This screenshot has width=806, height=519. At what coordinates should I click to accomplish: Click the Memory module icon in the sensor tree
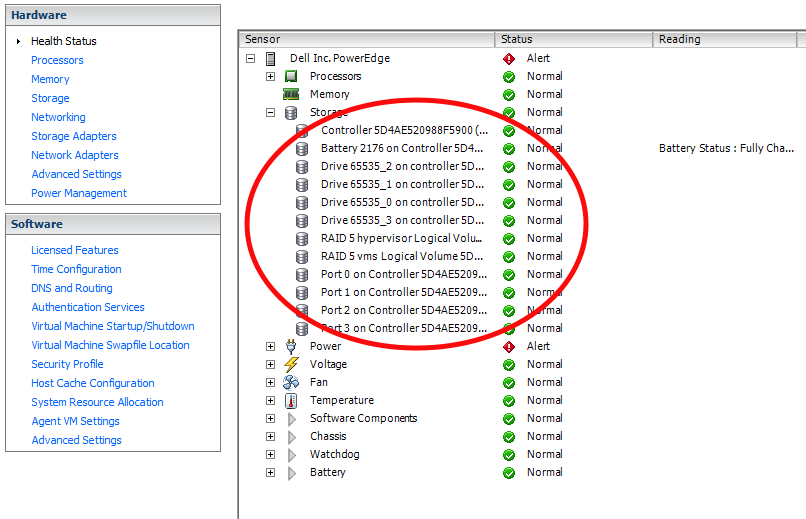291,95
